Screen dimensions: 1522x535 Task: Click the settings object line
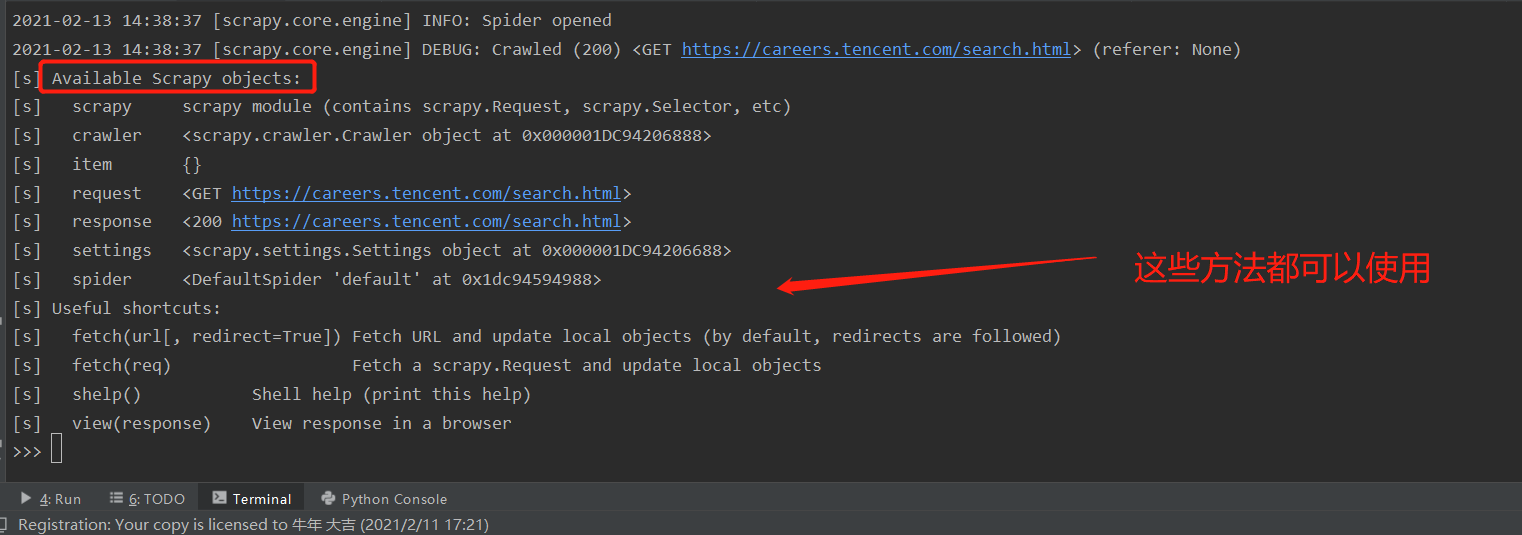(372, 250)
